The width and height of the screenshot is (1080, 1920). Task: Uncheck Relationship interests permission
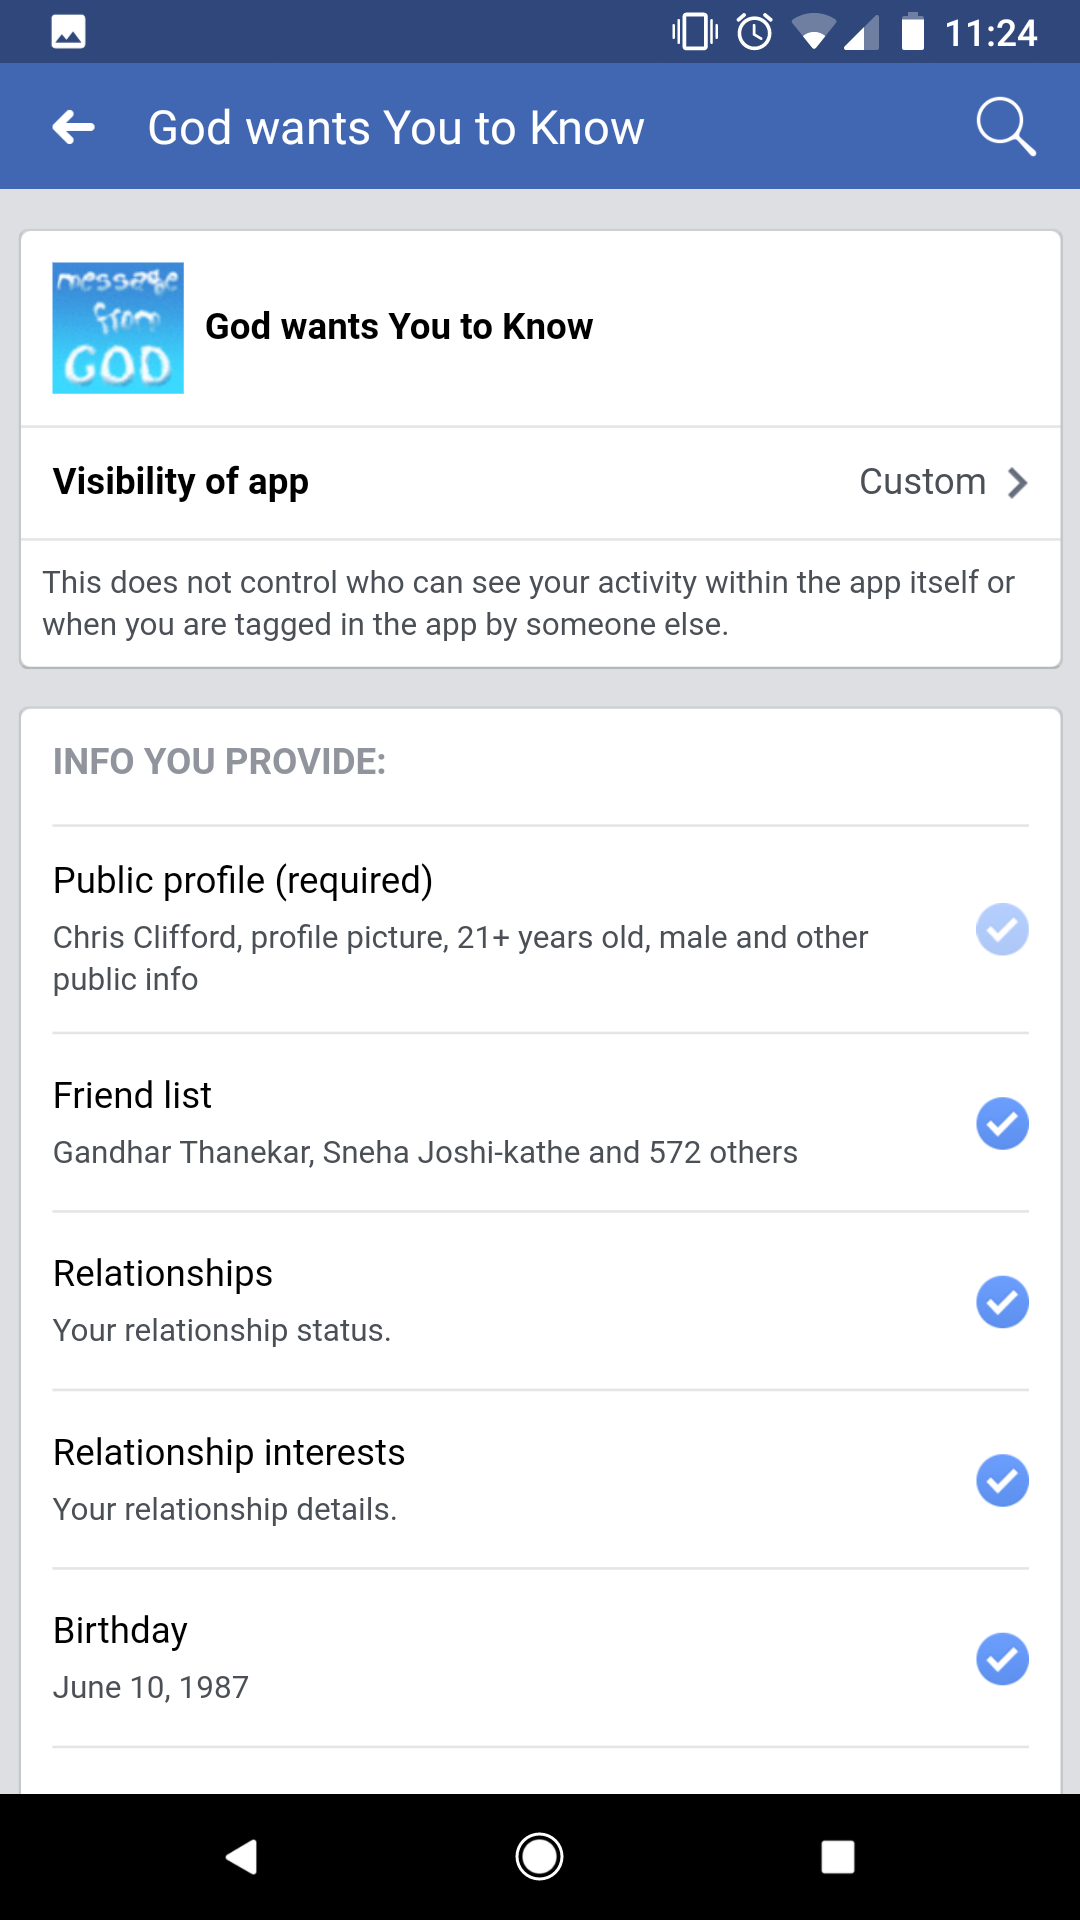[x=1002, y=1481]
